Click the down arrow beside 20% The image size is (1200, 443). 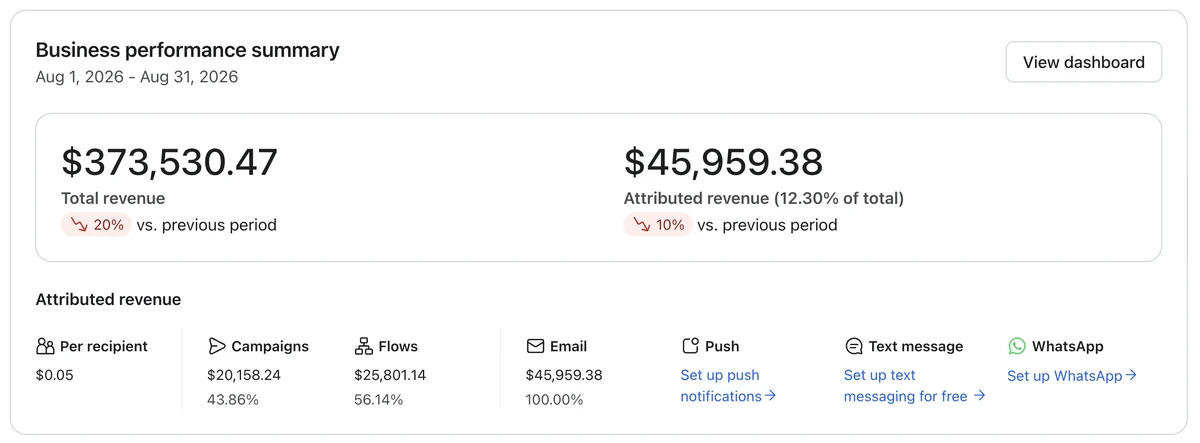tap(79, 225)
